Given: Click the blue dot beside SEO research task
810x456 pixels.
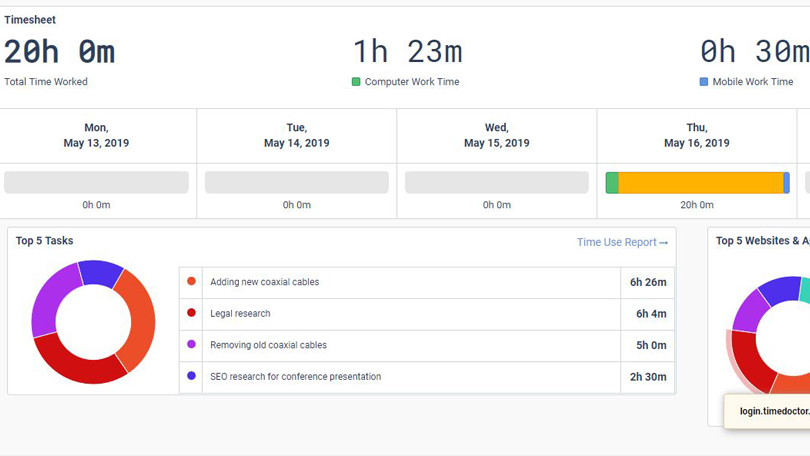Looking at the screenshot, I should [191, 377].
